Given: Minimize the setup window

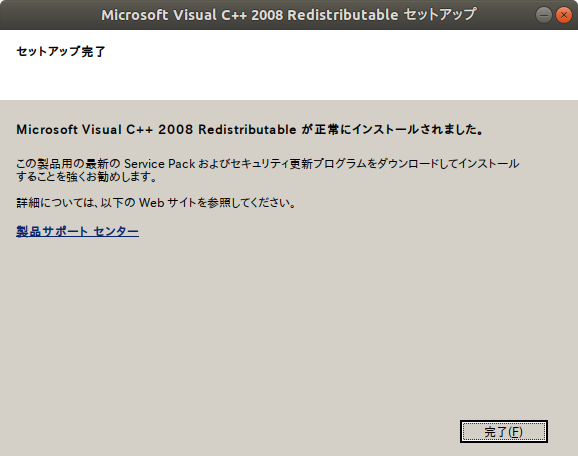Looking at the screenshot, I should tap(543, 15).
